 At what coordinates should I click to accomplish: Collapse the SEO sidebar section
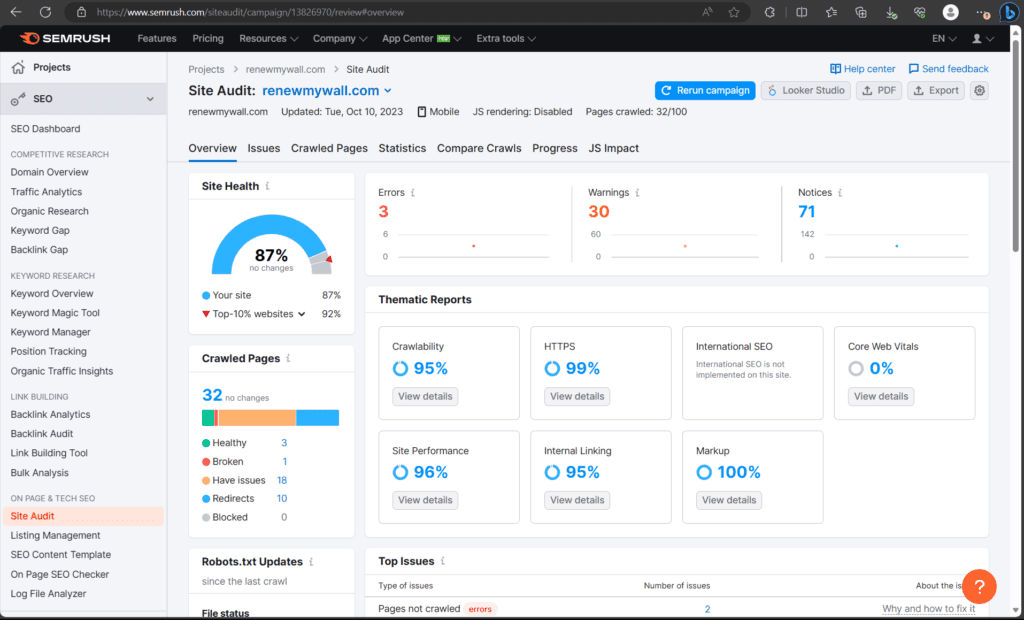150,99
